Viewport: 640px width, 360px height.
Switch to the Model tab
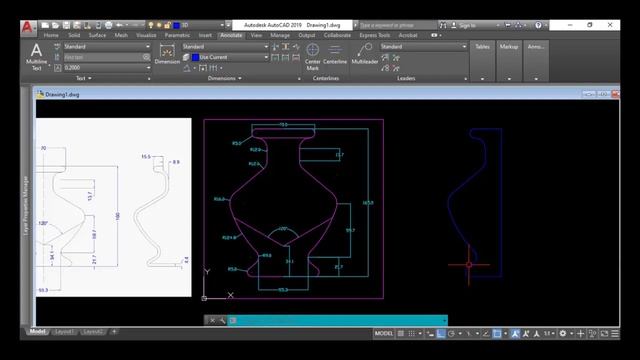tap(37, 331)
